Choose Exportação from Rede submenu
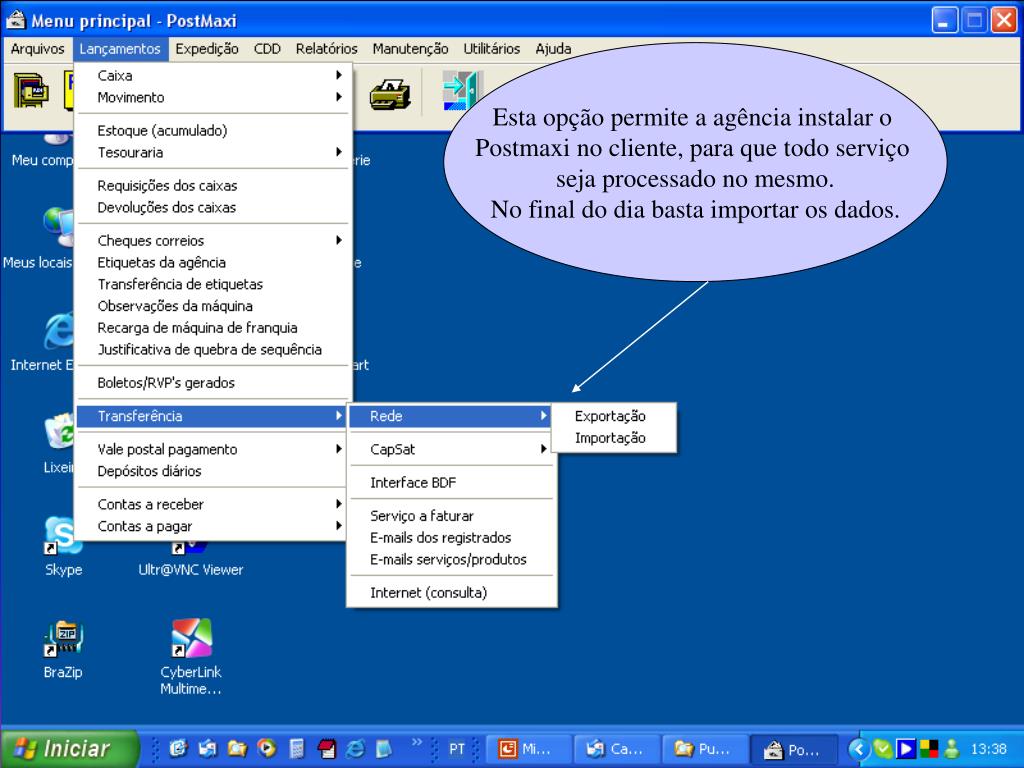The height and width of the screenshot is (768, 1024). click(613, 416)
